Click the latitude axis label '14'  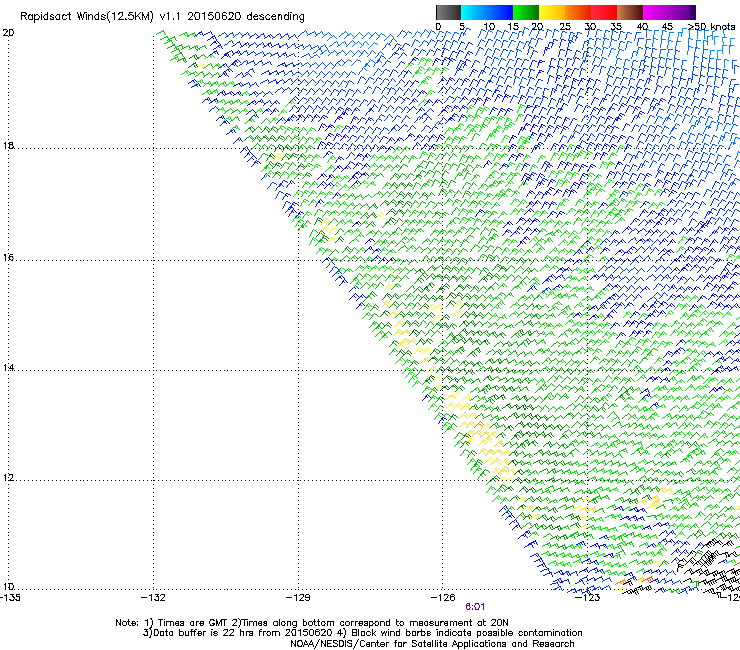tap(8, 368)
